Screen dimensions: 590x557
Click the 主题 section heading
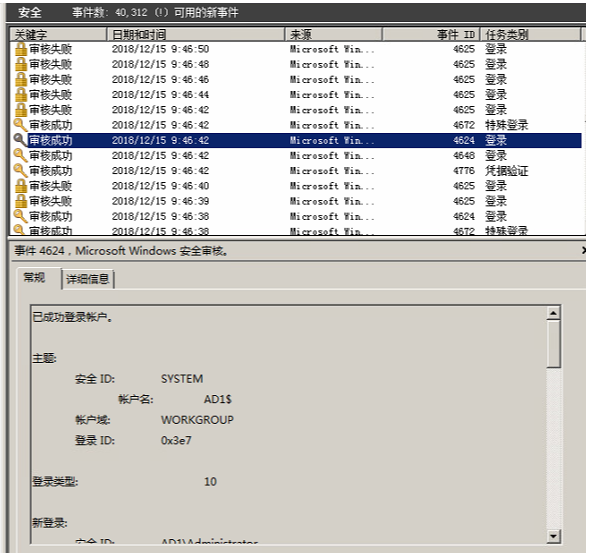pyautogui.click(x=44, y=358)
